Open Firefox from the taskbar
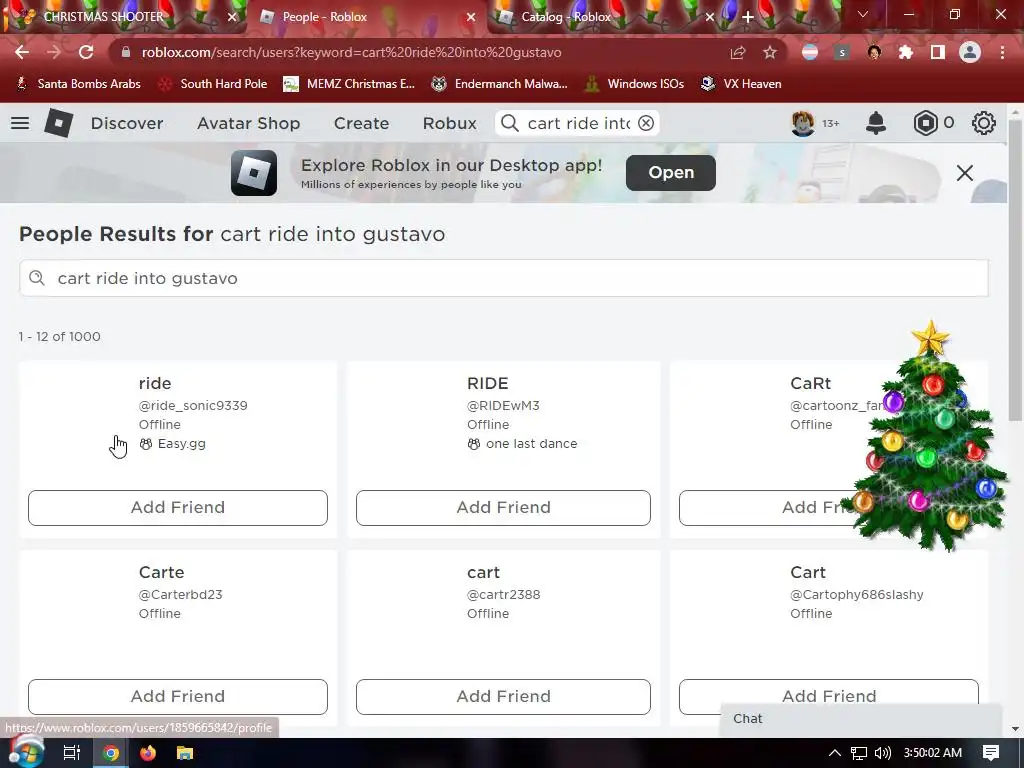The height and width of the screenshot is (768, 1024). tap(148, 752)
